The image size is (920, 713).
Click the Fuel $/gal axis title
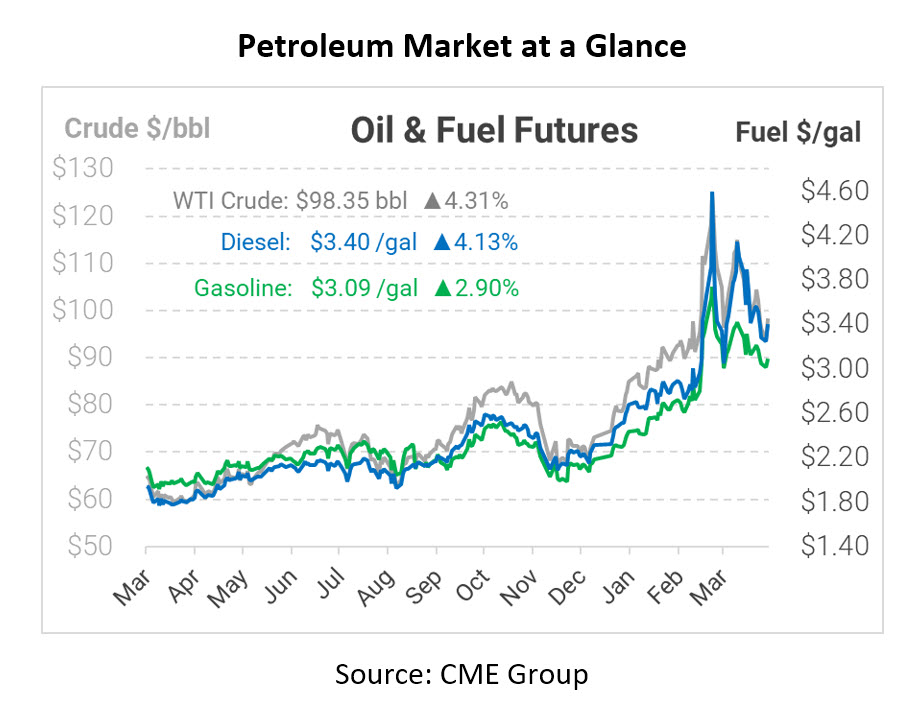[x=798, y=132]
